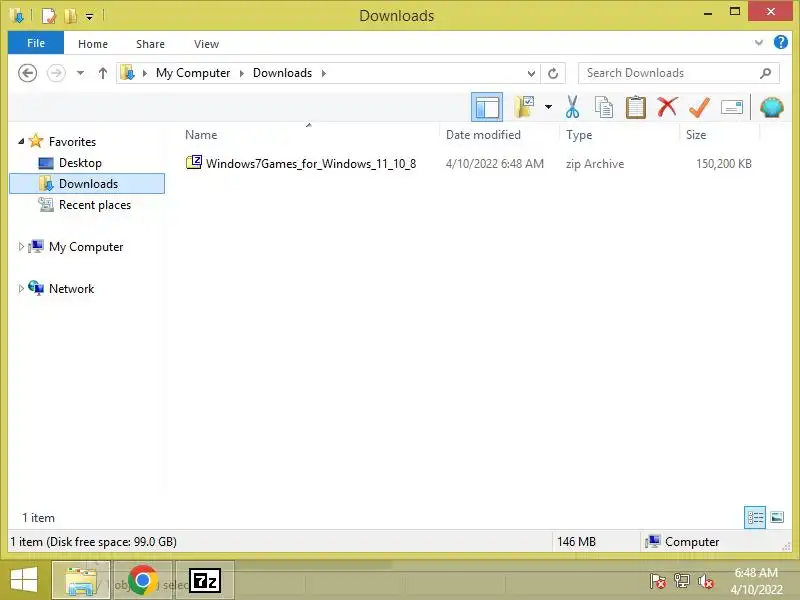The width and height of the screenshot is (800, 600).
Task: Click the Rename icon in the toolbar
Action: point(732,107)
